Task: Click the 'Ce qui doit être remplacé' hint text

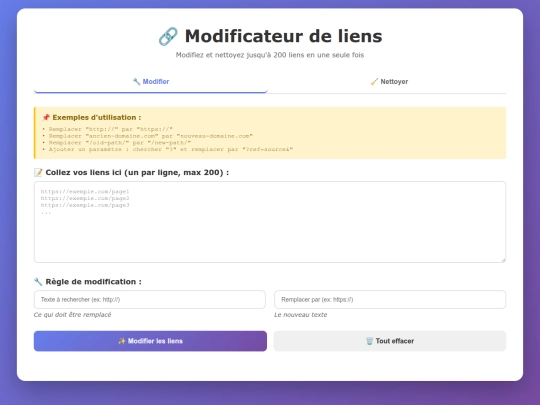Action: coord(73,314)
